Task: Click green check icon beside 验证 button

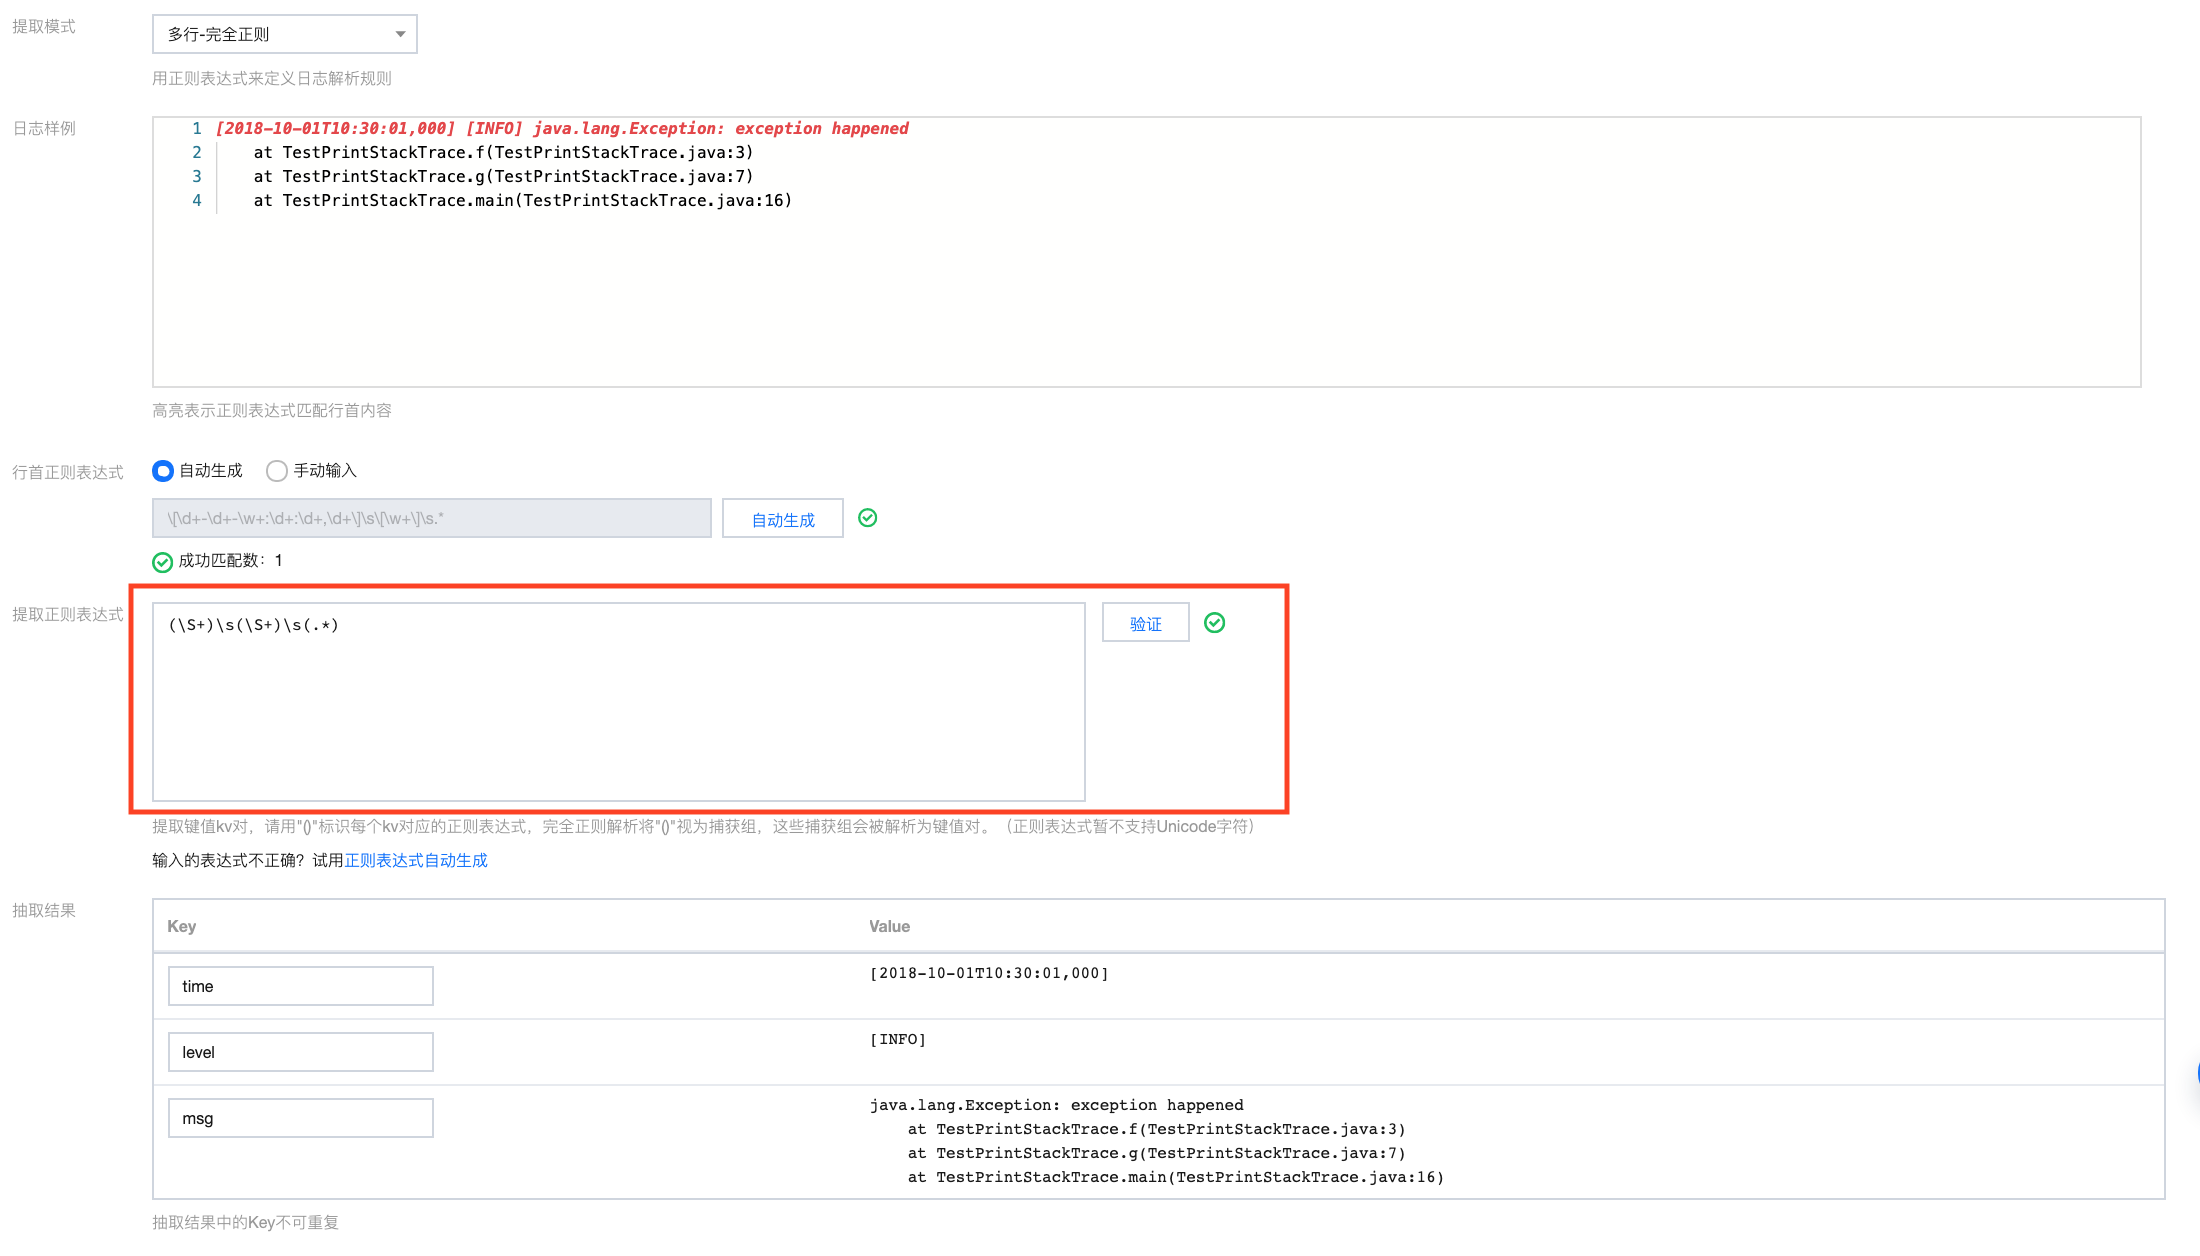Action: 1214,623
